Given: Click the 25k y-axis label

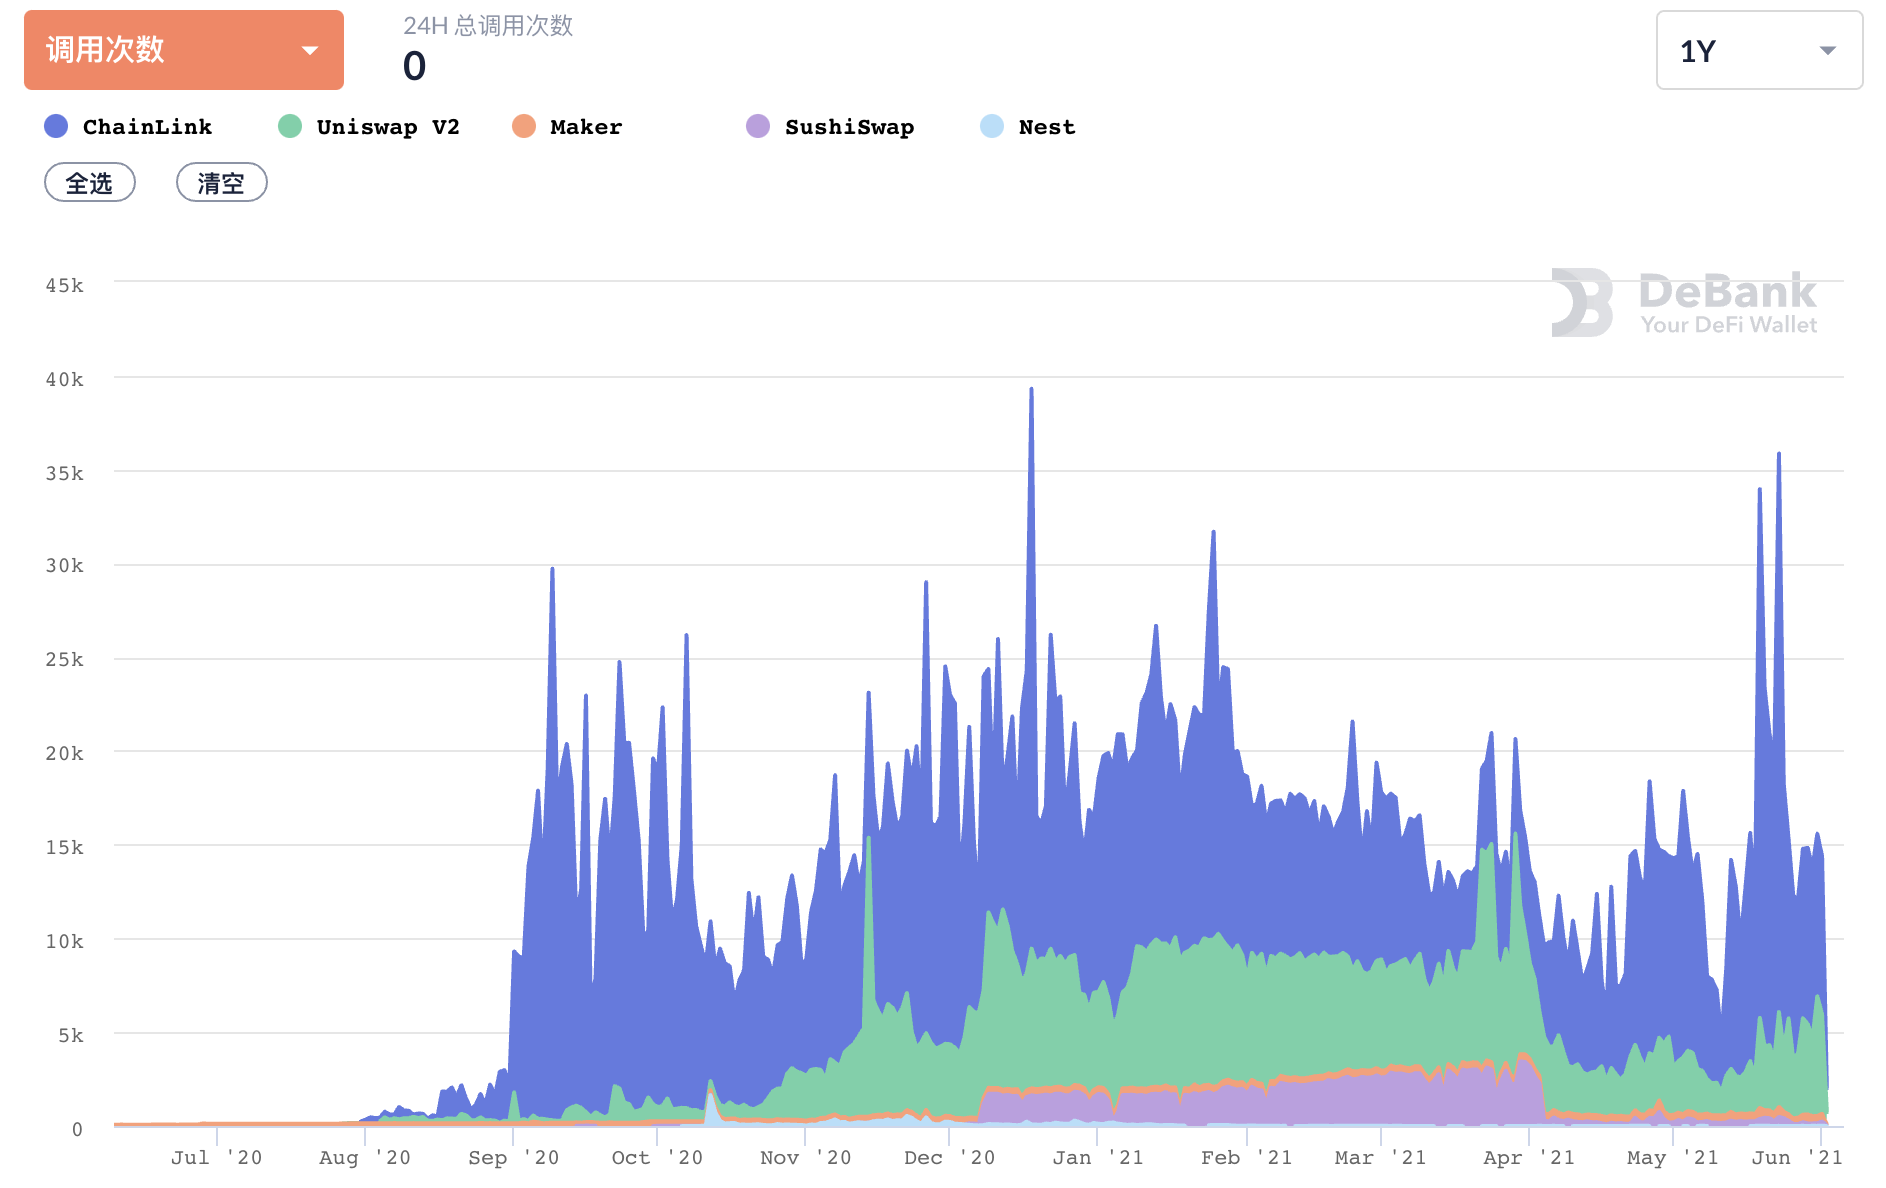Looking at the screenshot, I should coord(65,660).
